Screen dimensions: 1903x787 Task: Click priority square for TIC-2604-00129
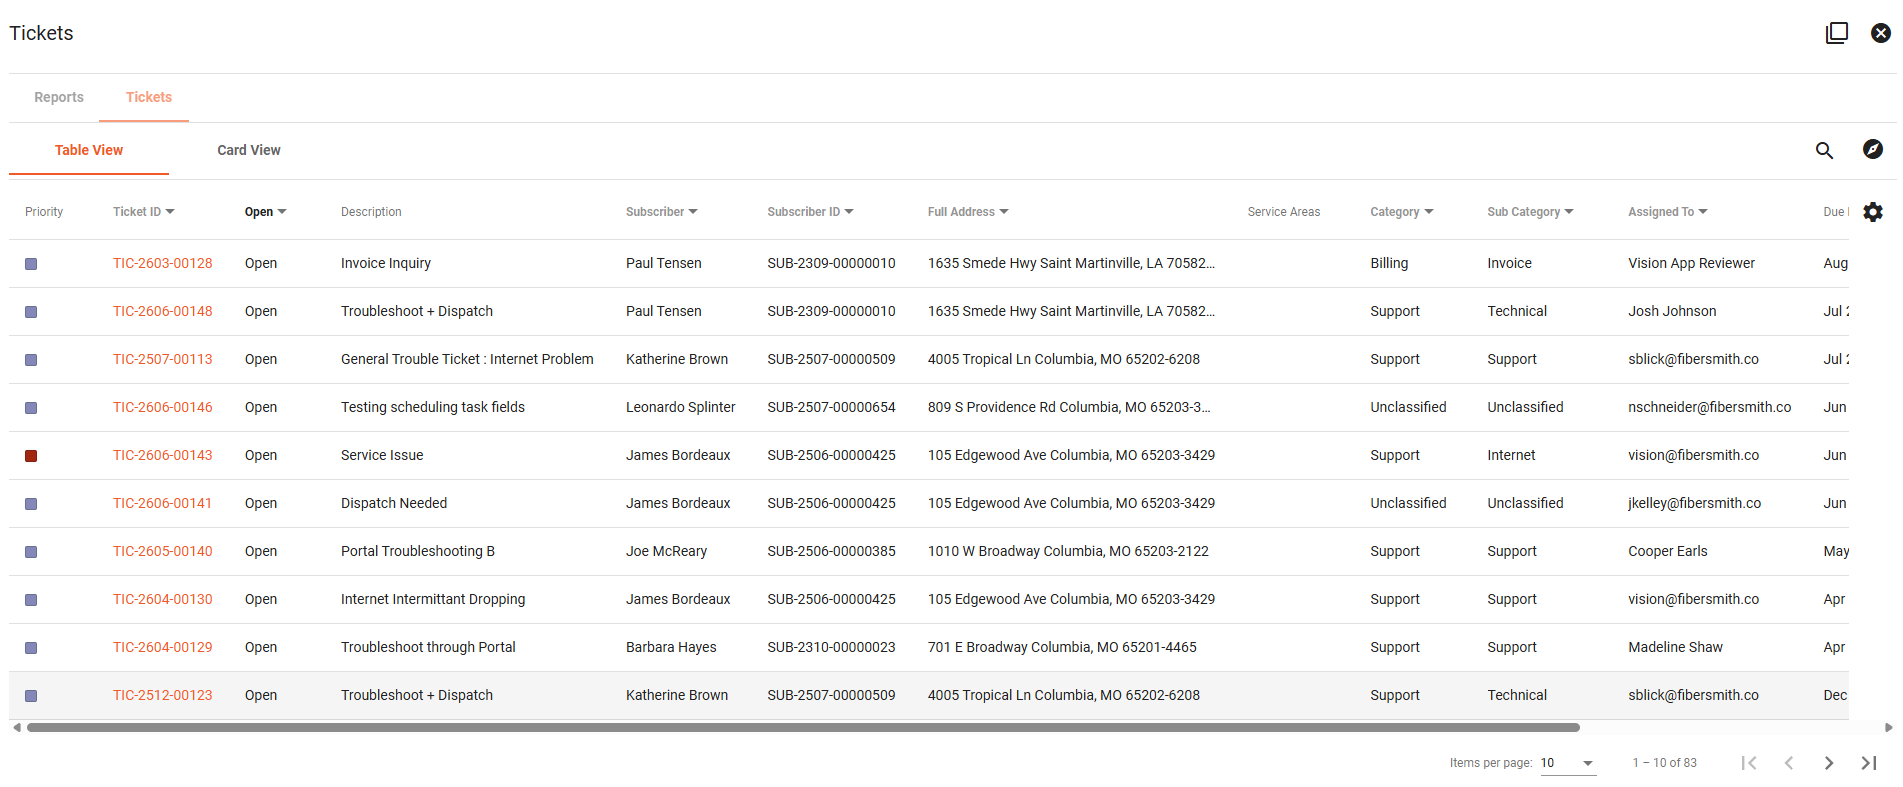31,648
